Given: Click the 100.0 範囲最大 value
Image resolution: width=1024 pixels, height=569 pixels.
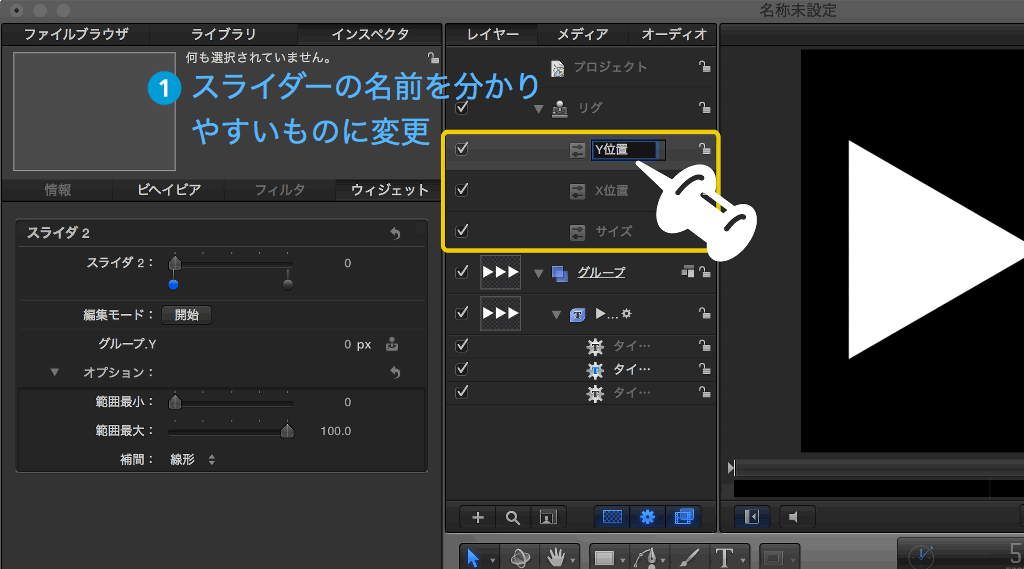Looking at the screenshot, I should point(335,431).
